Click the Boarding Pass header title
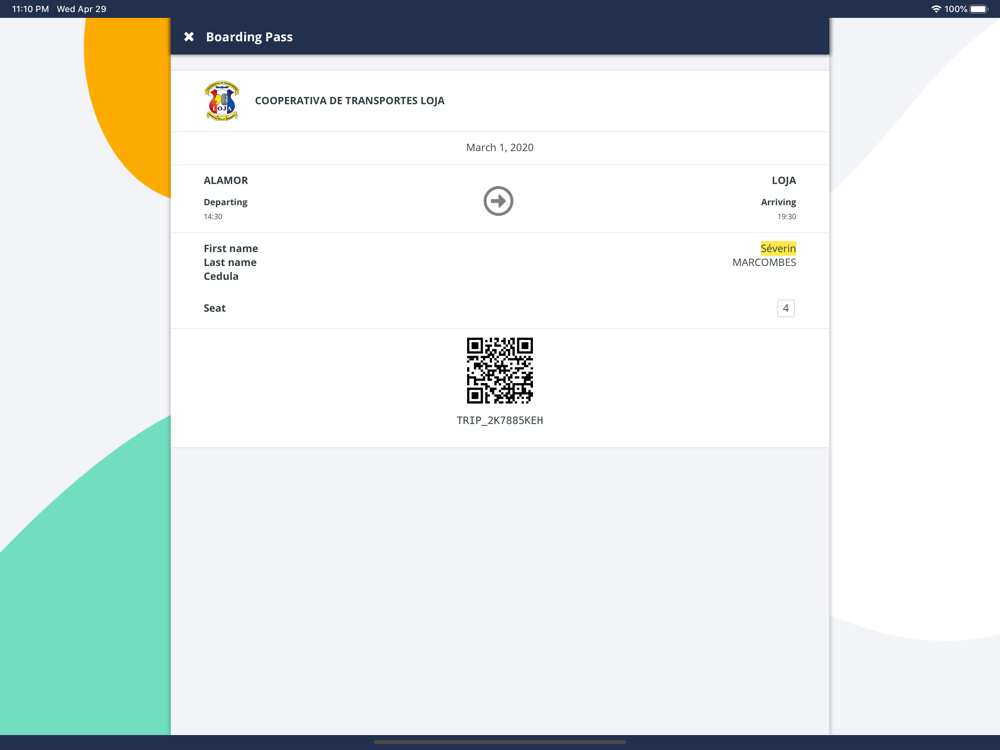Viewport: 1000px width, 750px height. click(x=249, y=37)
